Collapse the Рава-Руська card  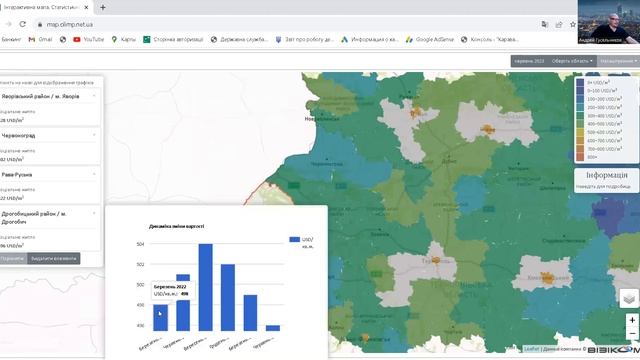point(94,174)
